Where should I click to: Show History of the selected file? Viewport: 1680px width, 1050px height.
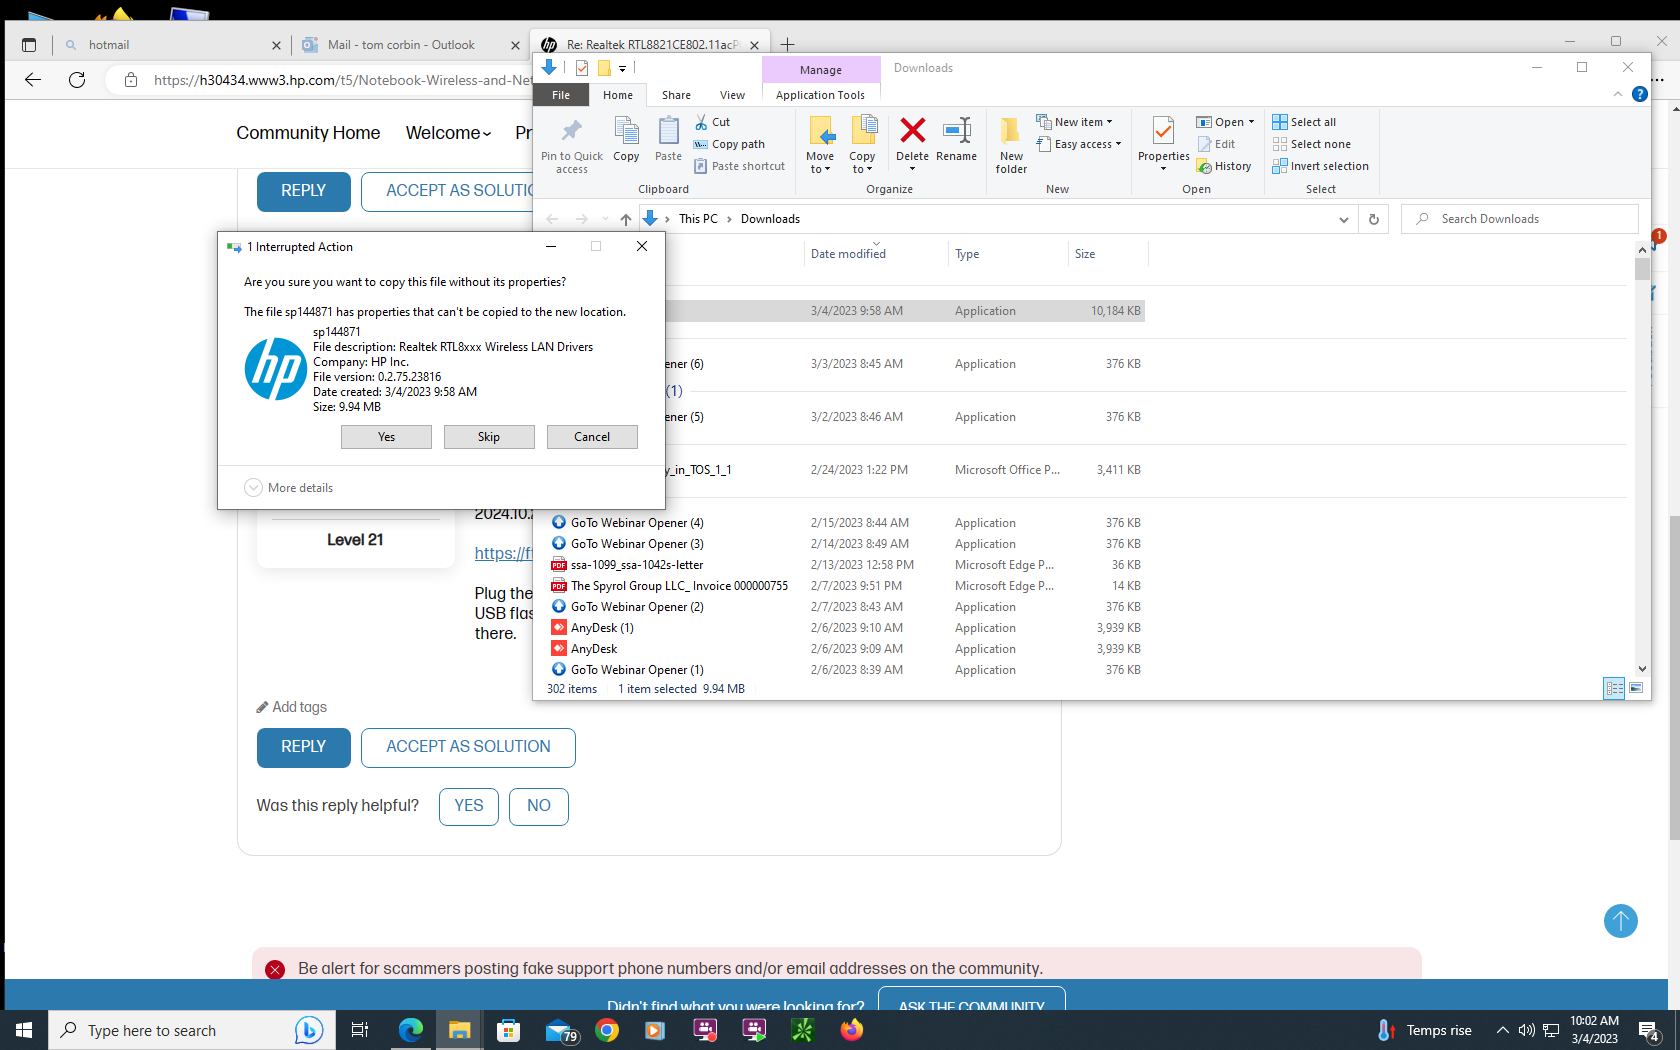point(1224,166)
